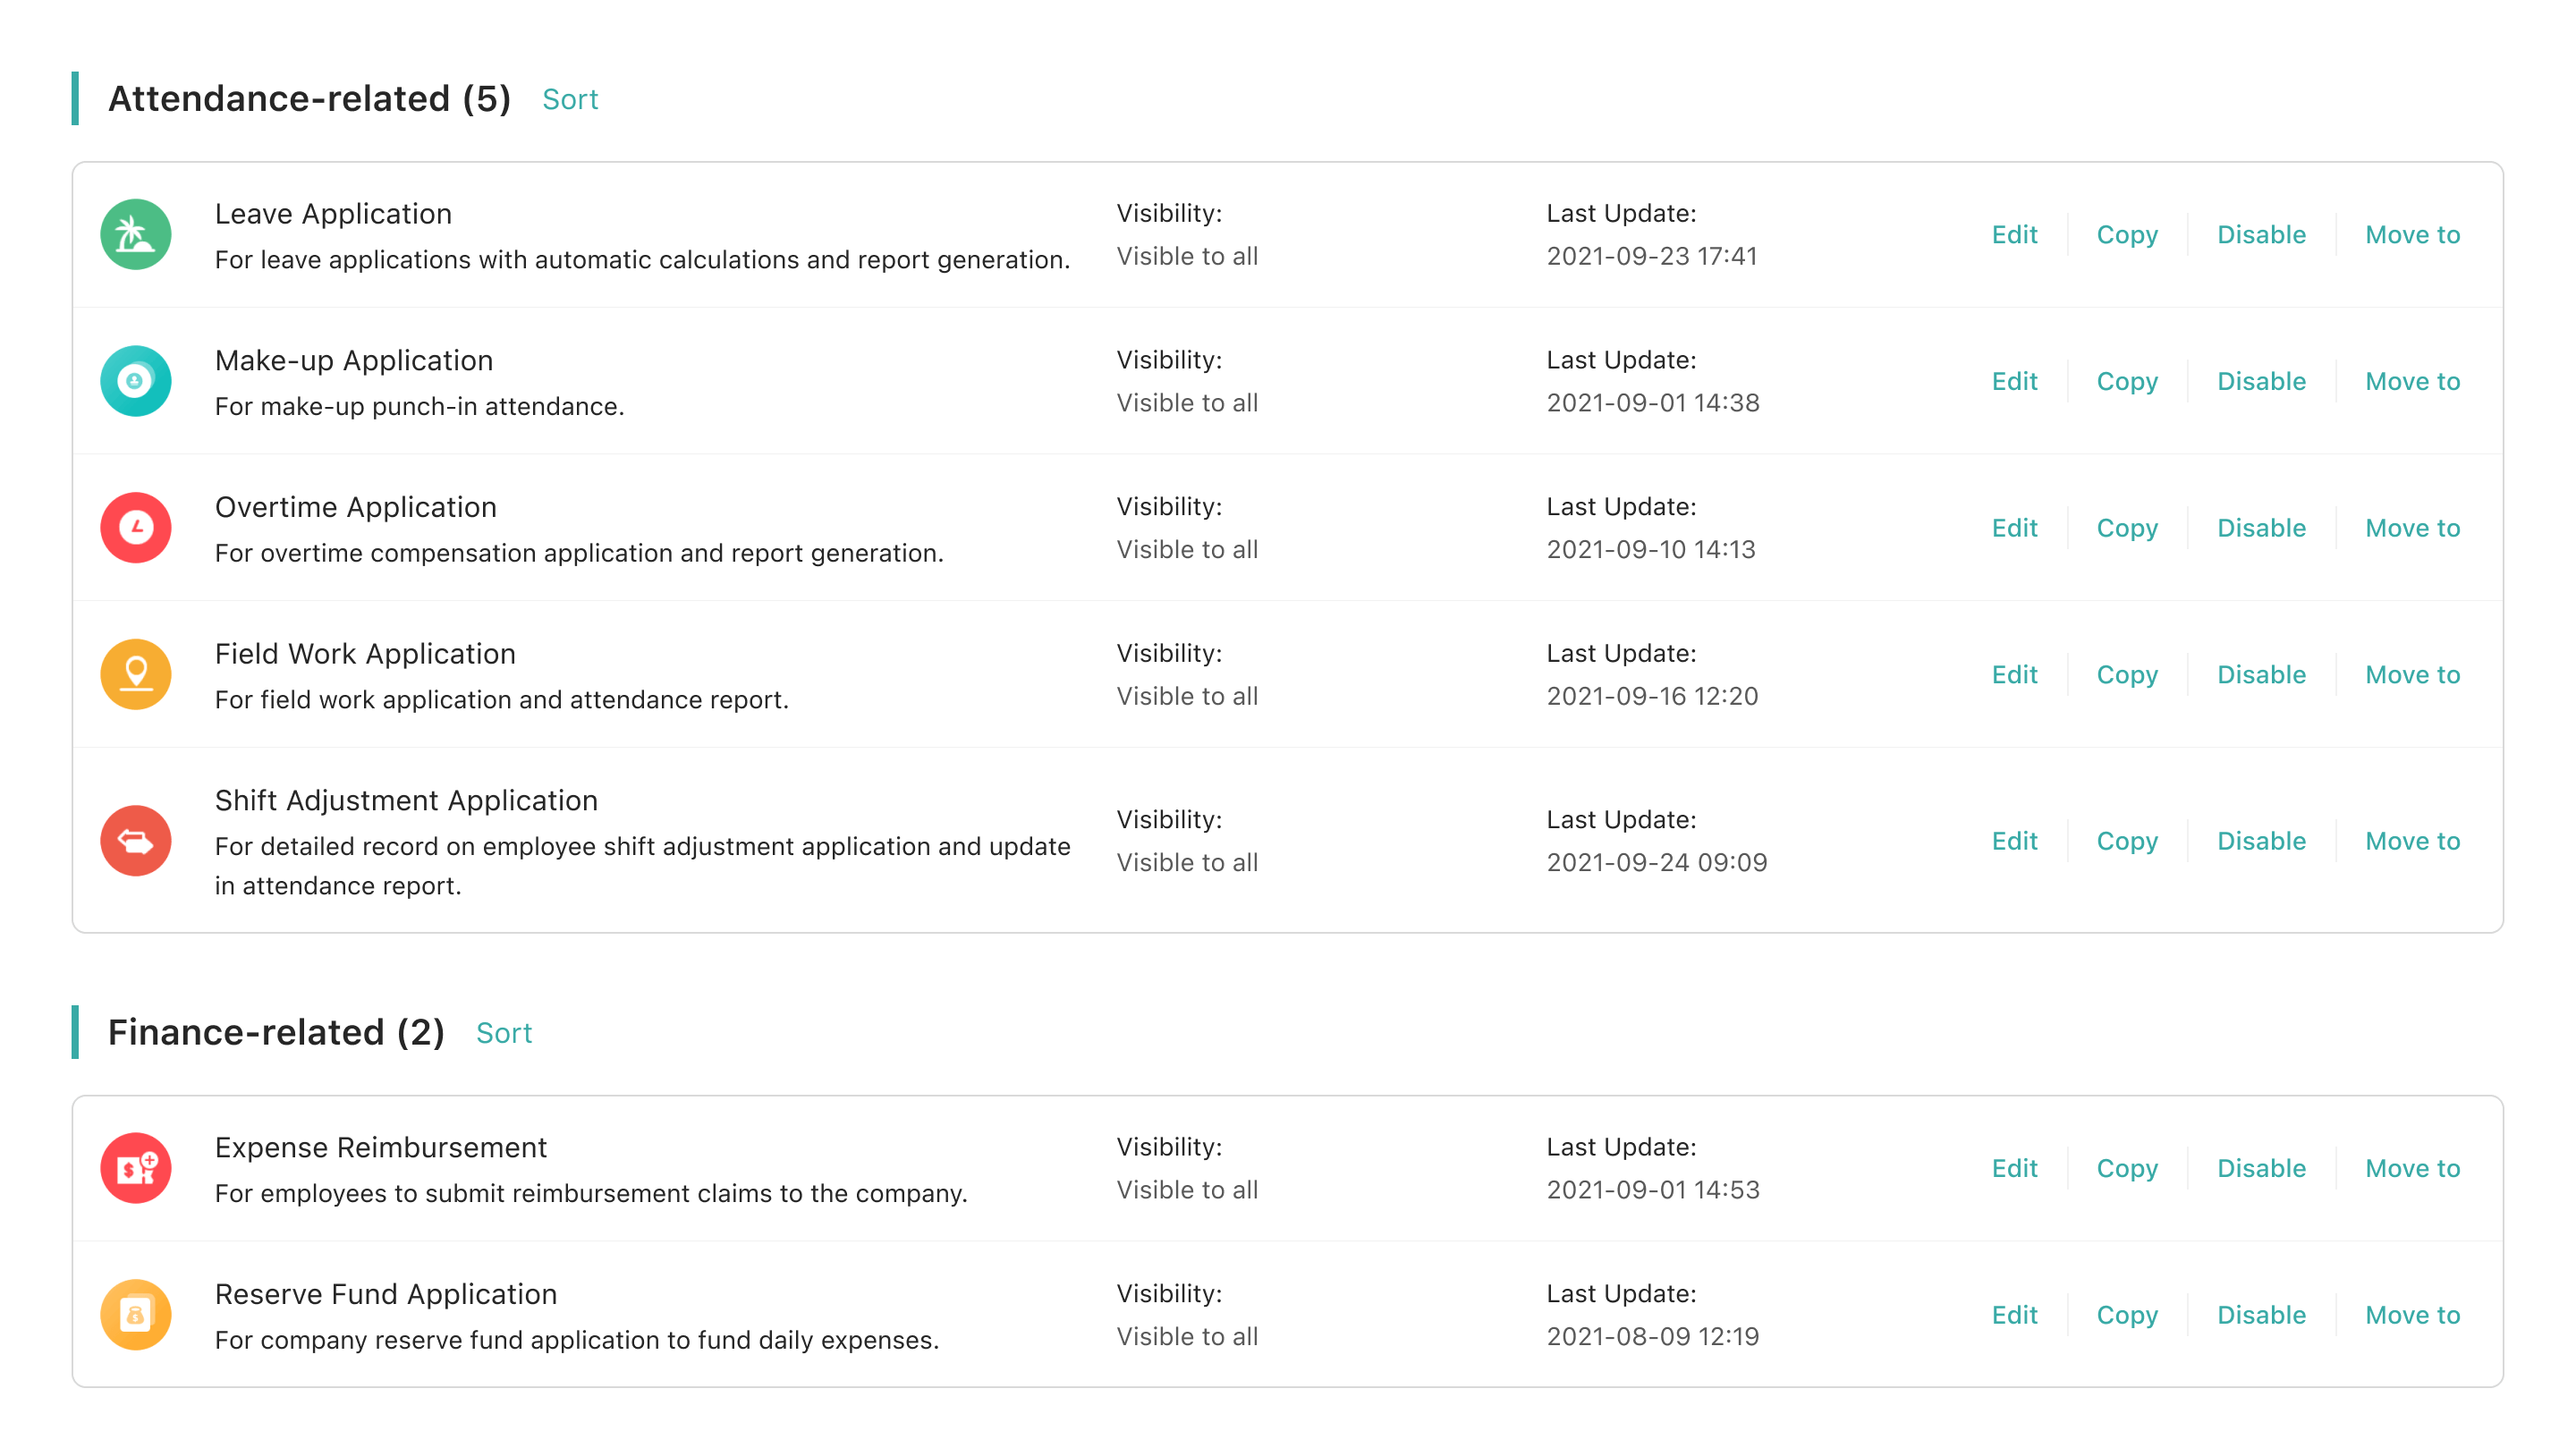2576x1431 pixels.
Task: Click the Reserve Fund Application icon
Action: (136, 1315)
